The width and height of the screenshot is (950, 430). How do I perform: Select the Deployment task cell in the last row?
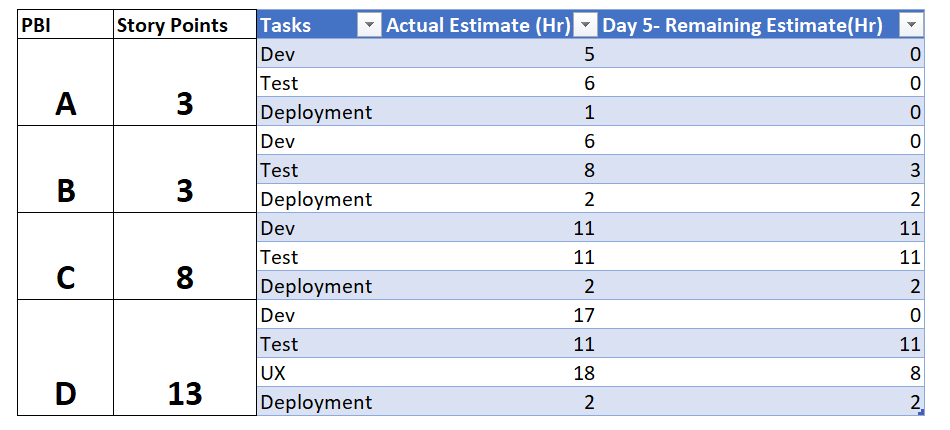[x=320, y=402]
